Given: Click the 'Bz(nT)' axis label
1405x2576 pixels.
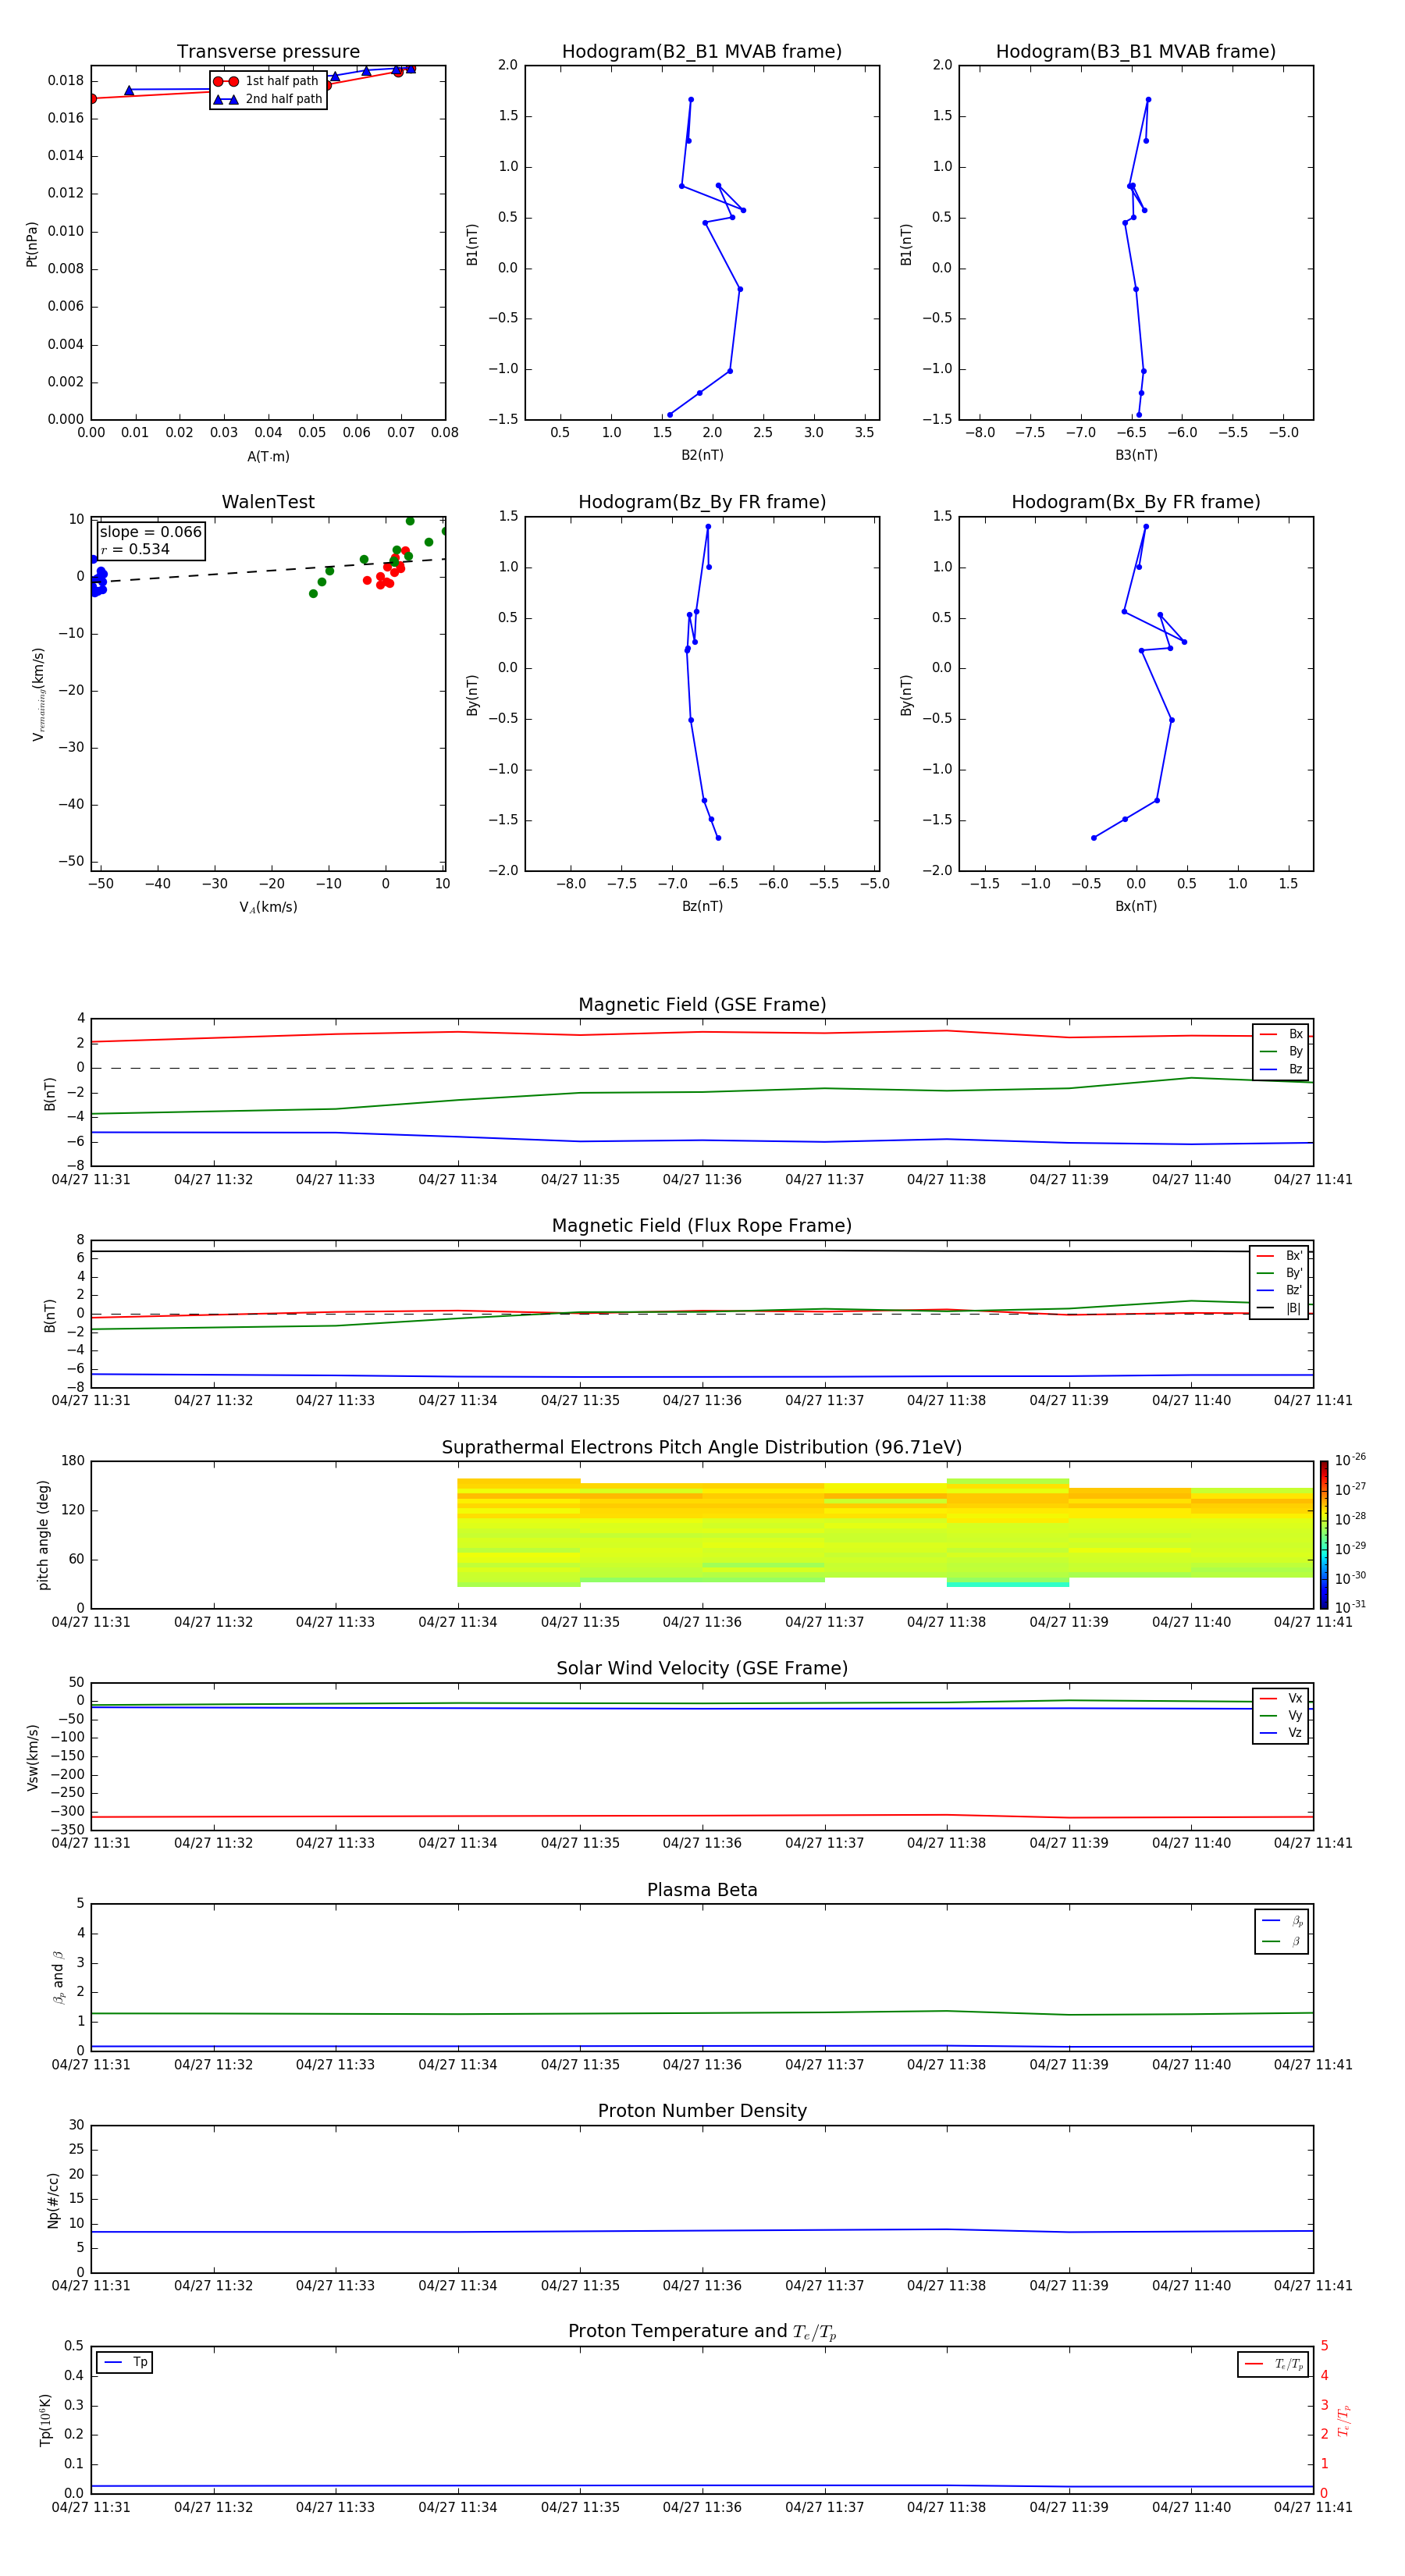Looking at the screenshot, I should coord(702,906).
